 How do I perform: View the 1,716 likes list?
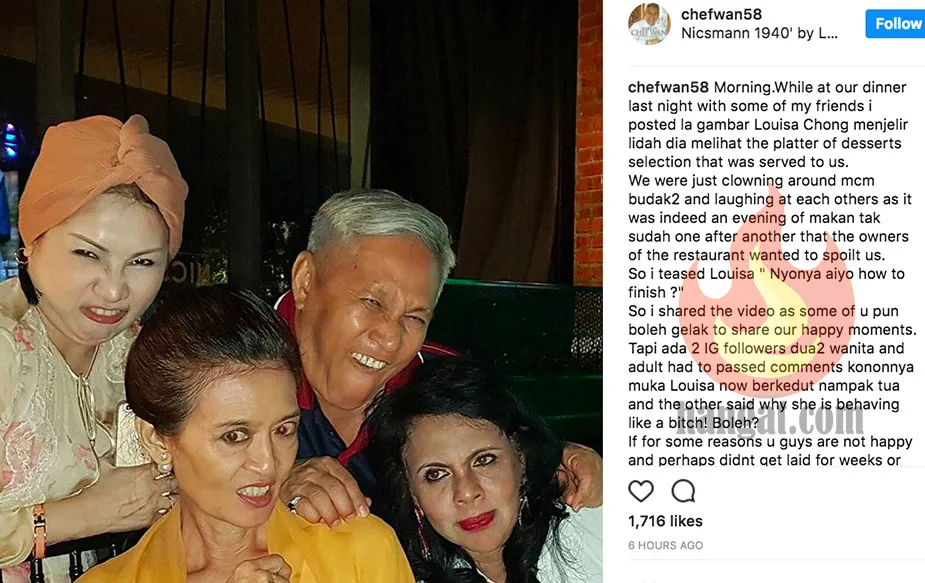click(x=665, y=521)
